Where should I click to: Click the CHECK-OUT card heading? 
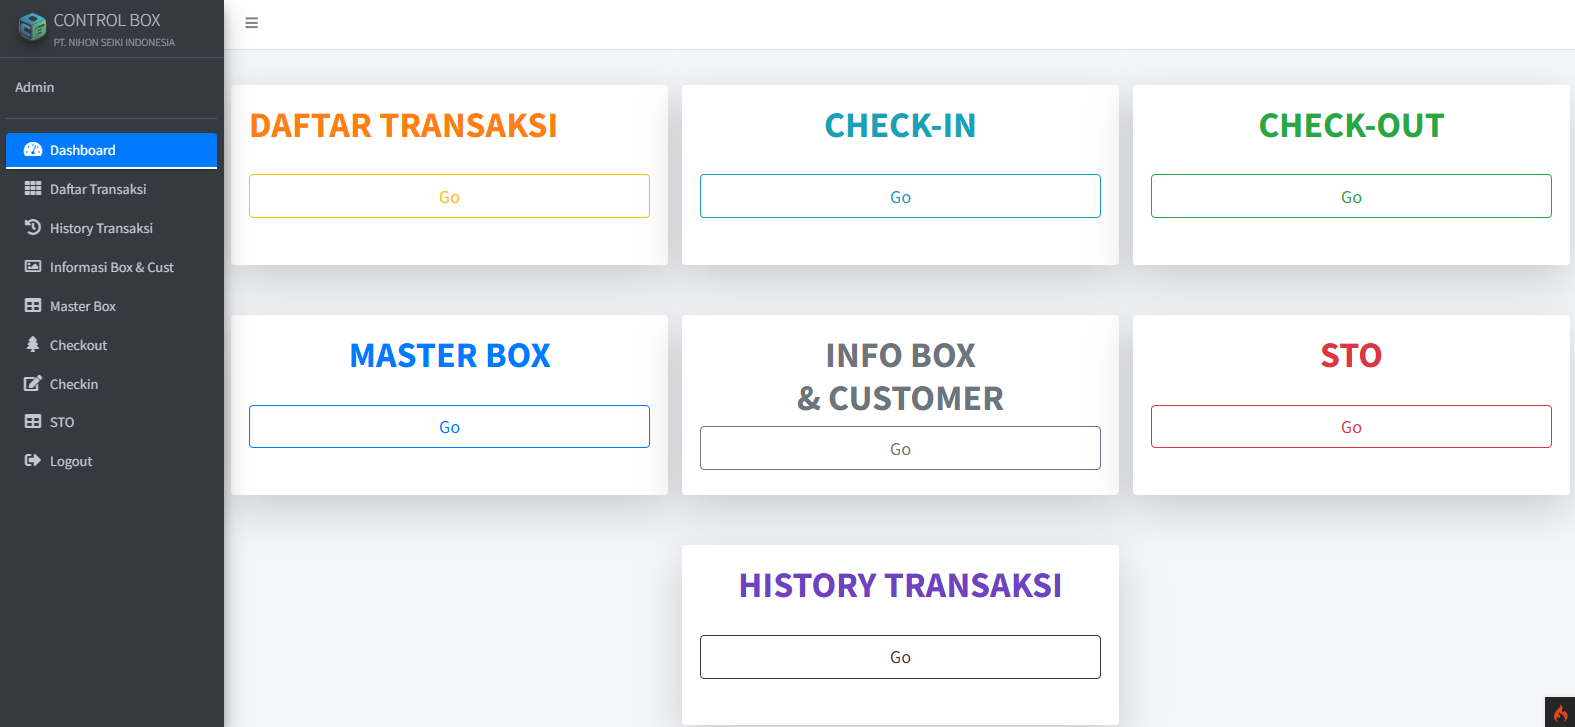pyautogui.click(x=1351, y=126)
